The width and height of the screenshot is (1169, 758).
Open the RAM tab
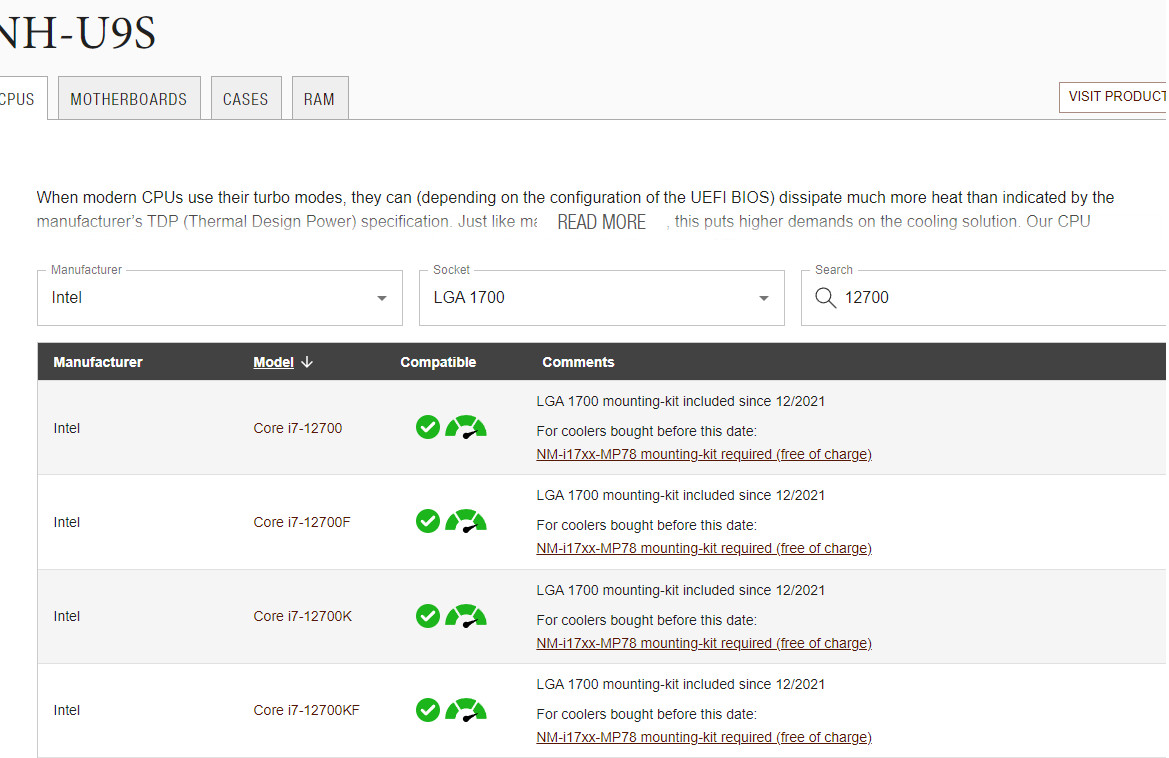click(x=319, y=99)
